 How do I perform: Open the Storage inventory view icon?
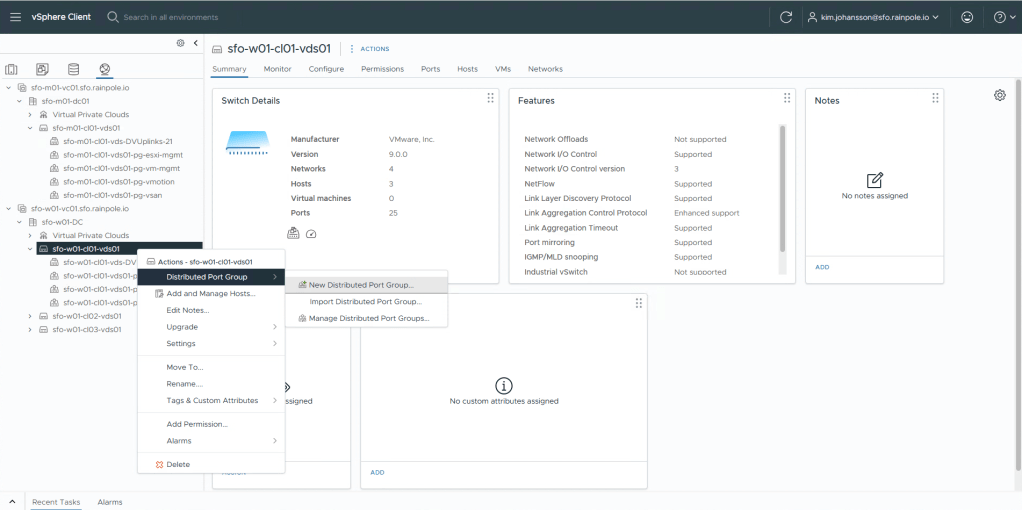[x=73, y=69]
